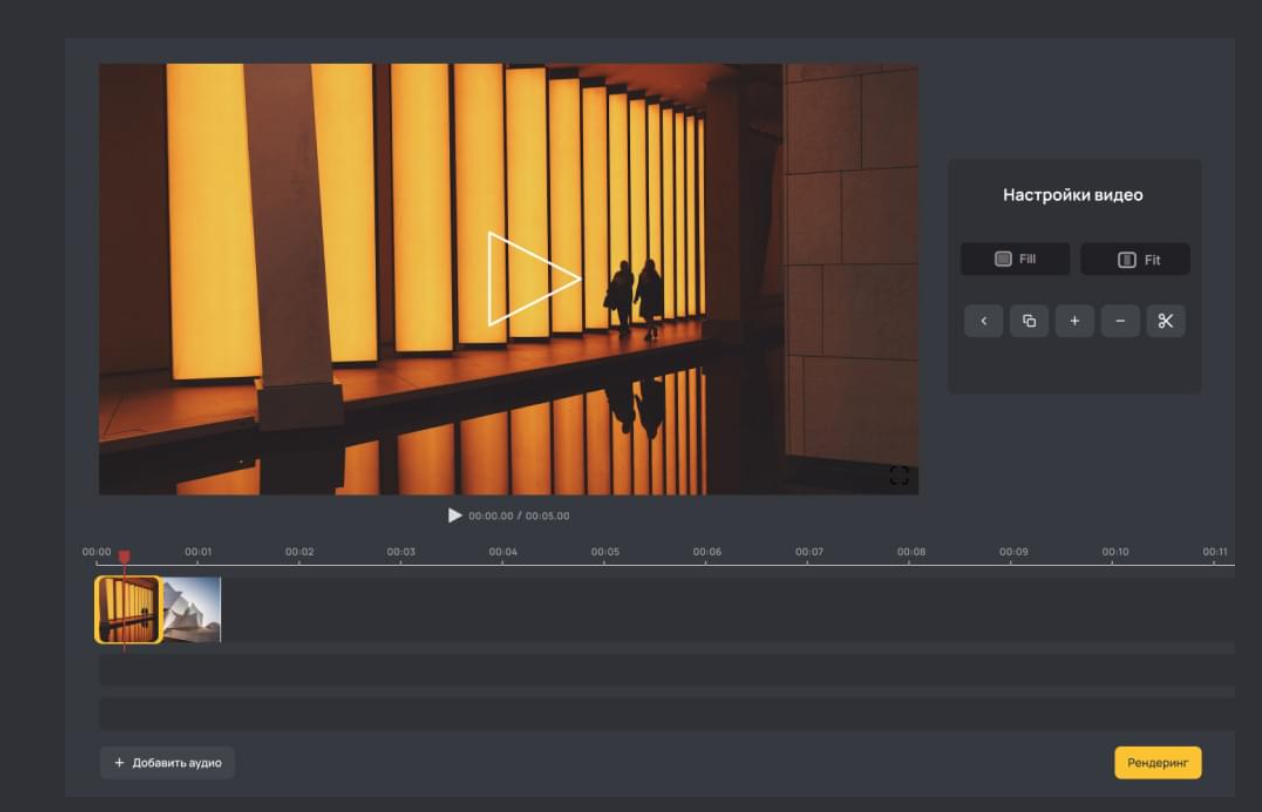
Task: Select the orange corridor clip thumbnail
Action: [128, 609]
